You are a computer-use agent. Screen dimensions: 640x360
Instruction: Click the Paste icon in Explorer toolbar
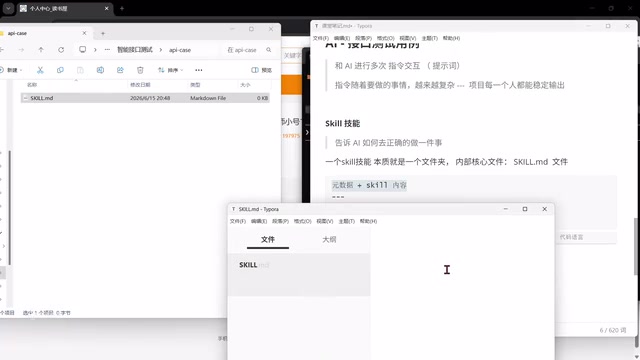tap(80, 70)
